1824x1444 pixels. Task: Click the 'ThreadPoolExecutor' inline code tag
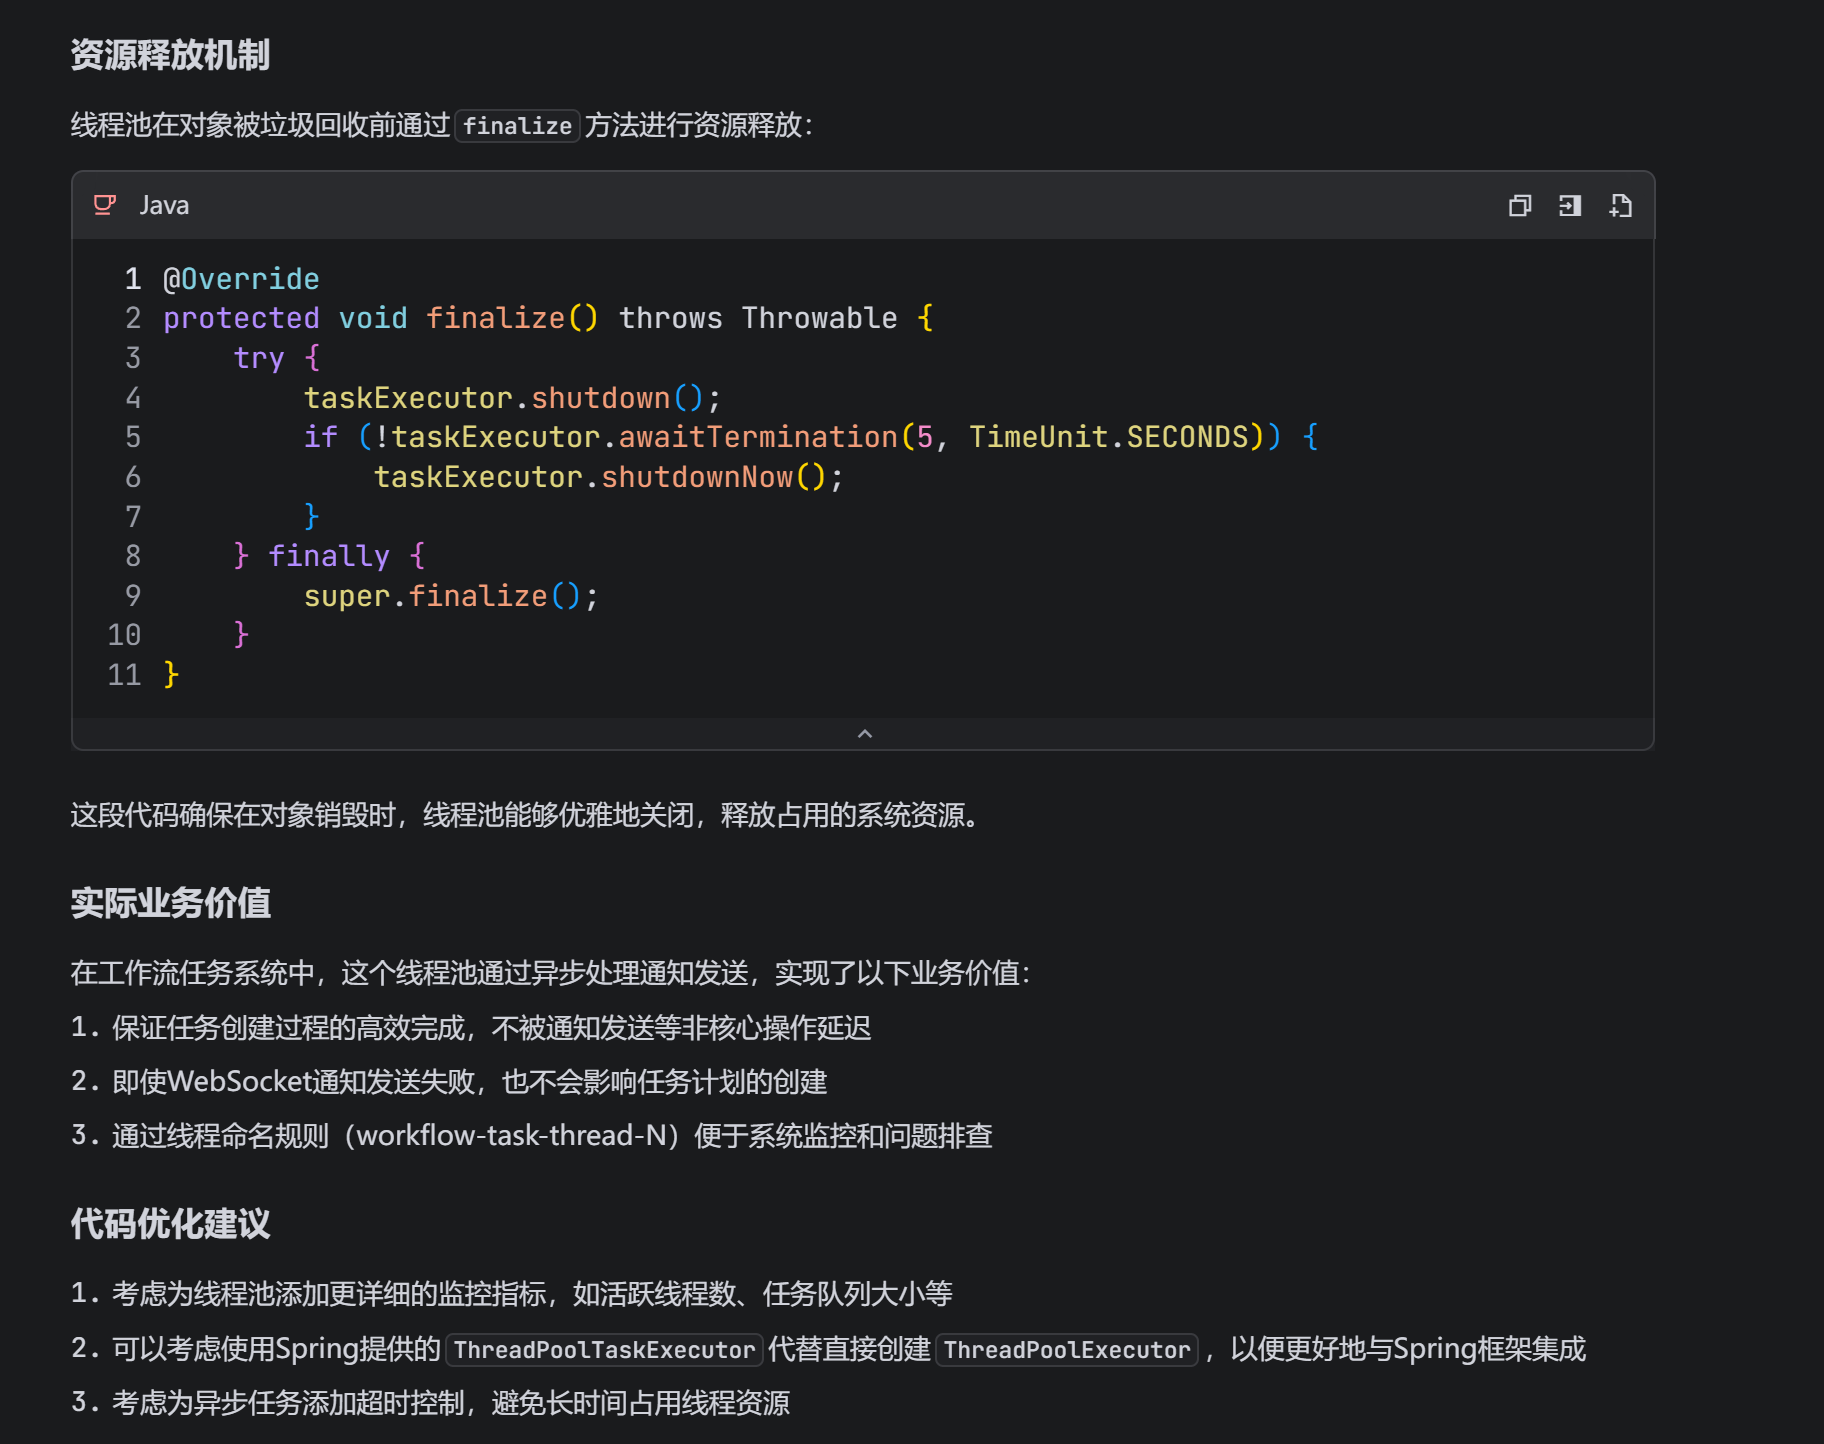coord(1067,1350)
